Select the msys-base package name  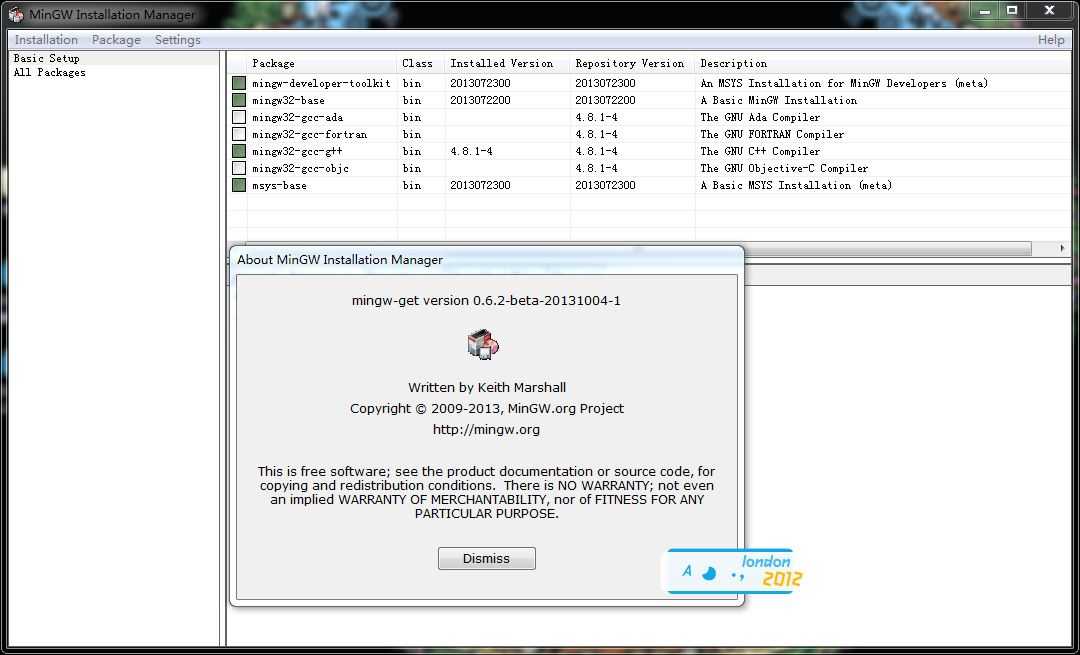279,185
